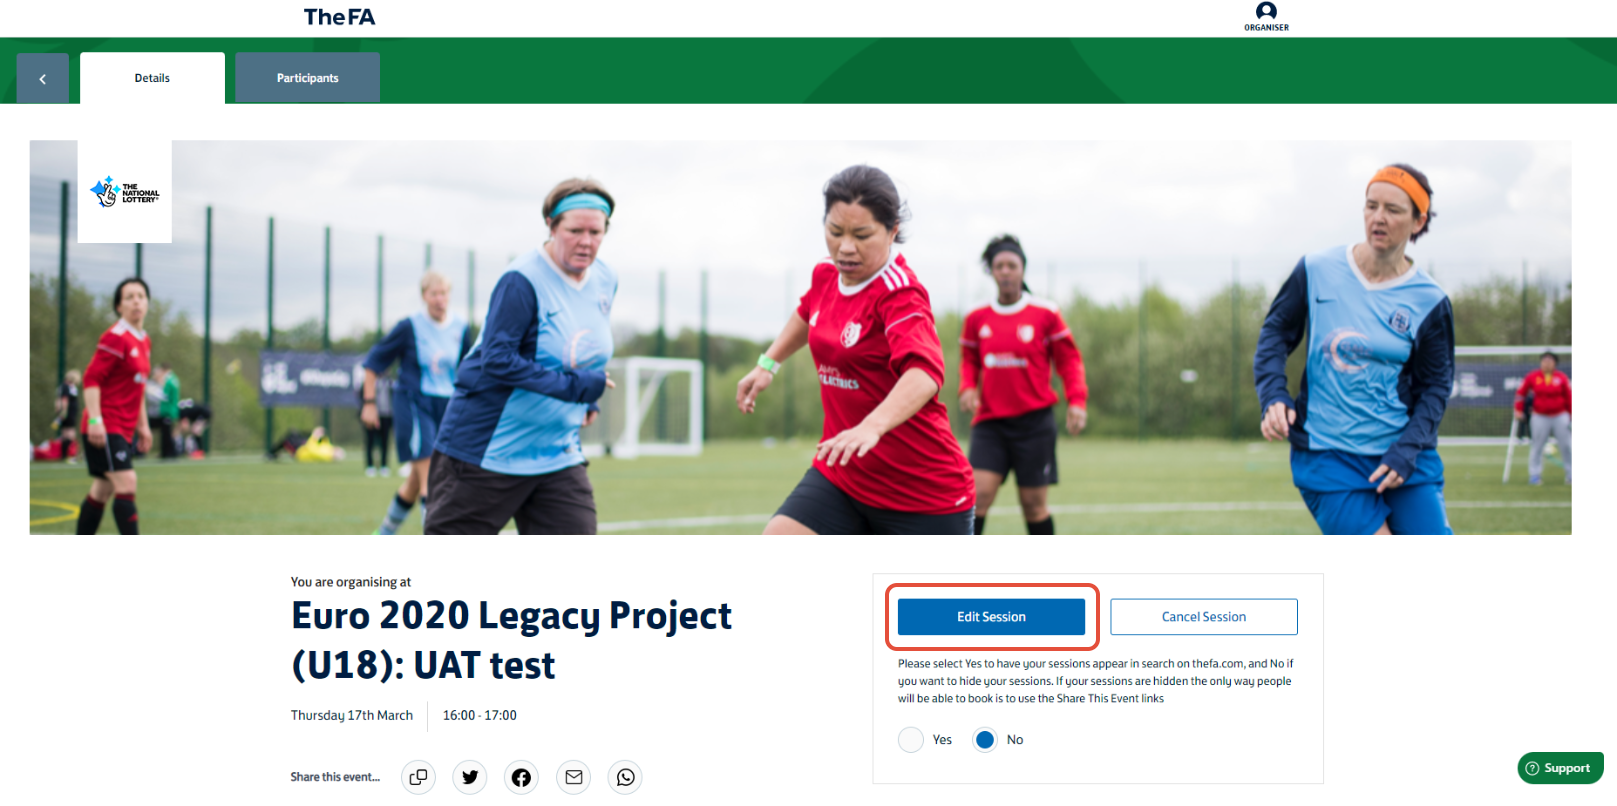The width and height of the screenshot is (1617, 806).
Task: Click The FA logo
Action: point(339,17)
